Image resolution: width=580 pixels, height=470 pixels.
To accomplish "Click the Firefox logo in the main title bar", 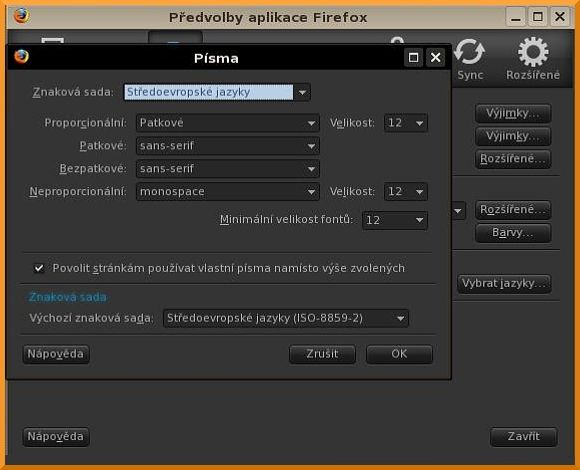I will click(21, 16).
